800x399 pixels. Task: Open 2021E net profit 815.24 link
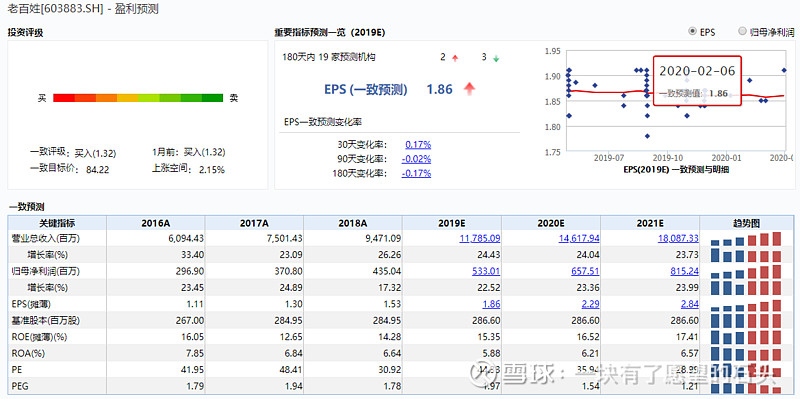(686, 271)
